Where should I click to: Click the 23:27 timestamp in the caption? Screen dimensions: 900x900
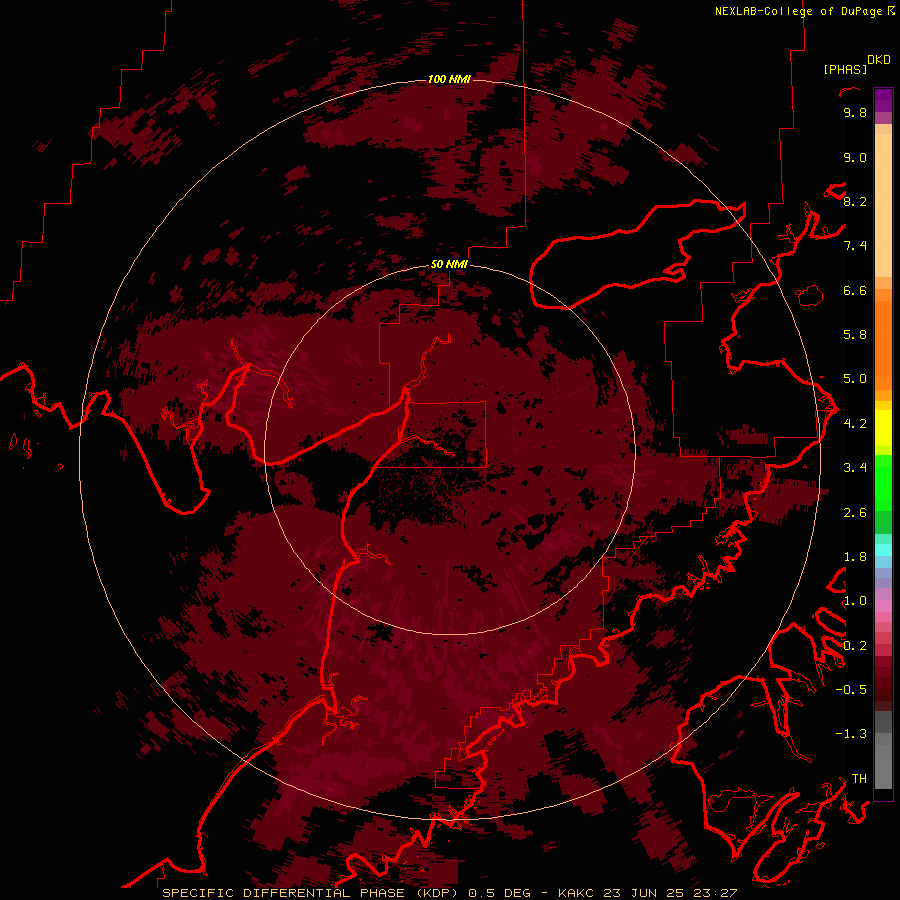click(717, 893)
